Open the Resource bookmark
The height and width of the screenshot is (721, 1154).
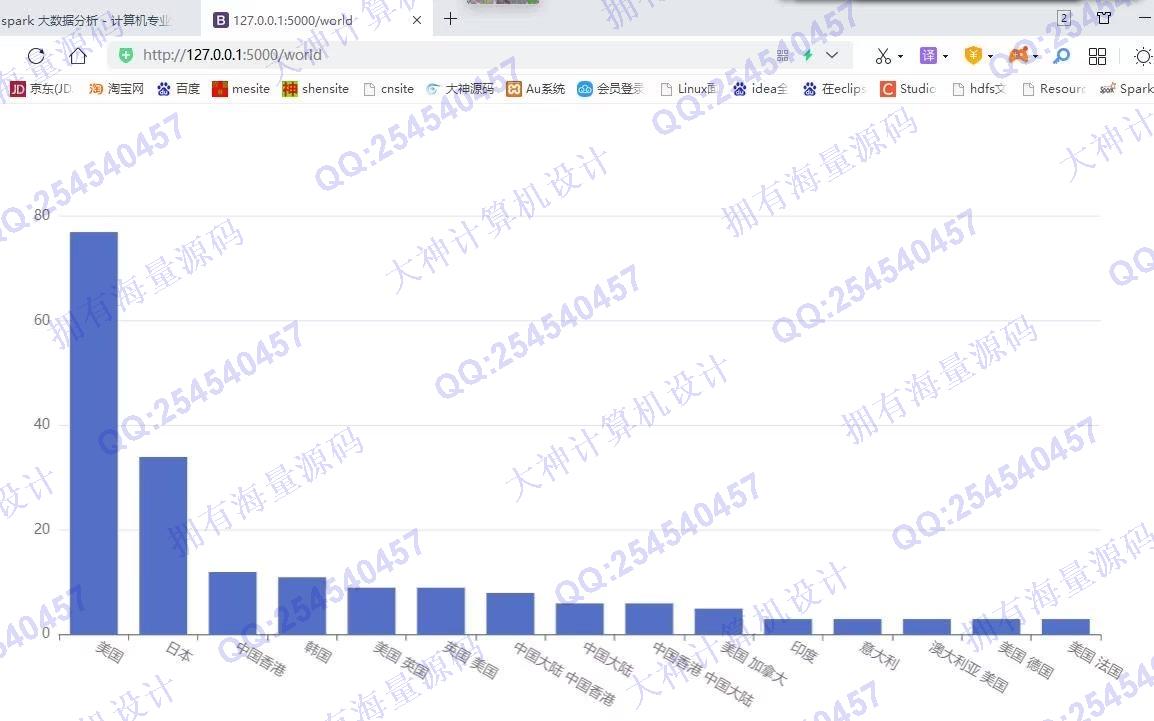tap(1055, 89)
